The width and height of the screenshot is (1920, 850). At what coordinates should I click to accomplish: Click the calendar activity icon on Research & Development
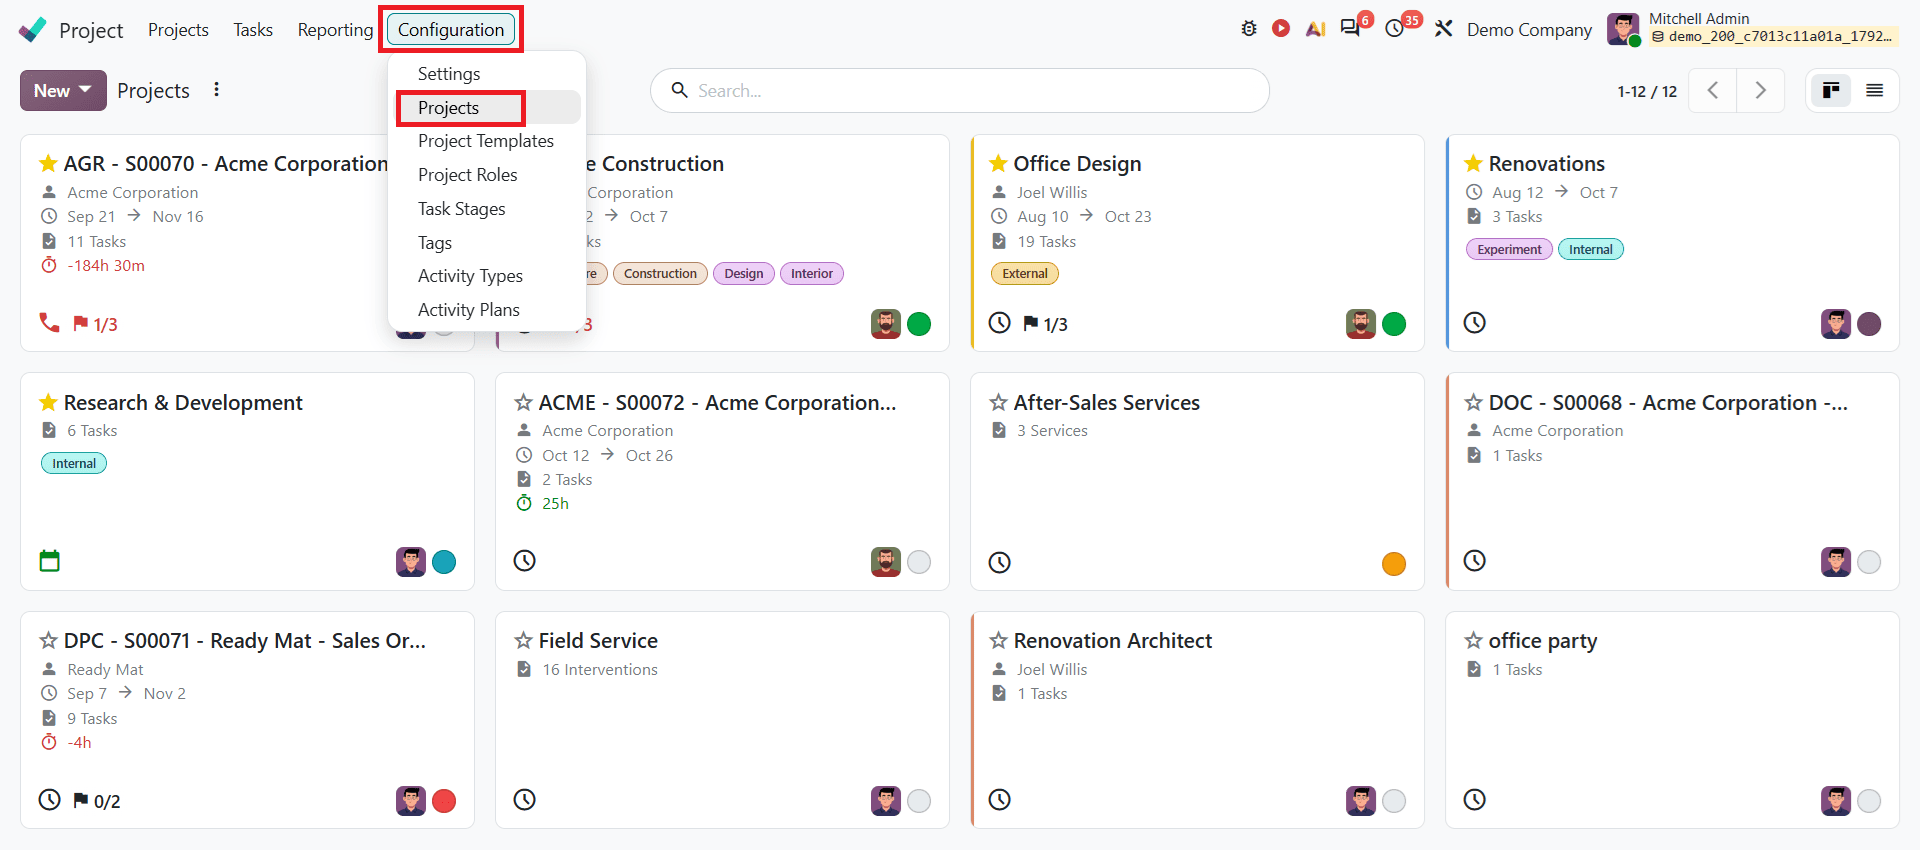tap(49, 561)
